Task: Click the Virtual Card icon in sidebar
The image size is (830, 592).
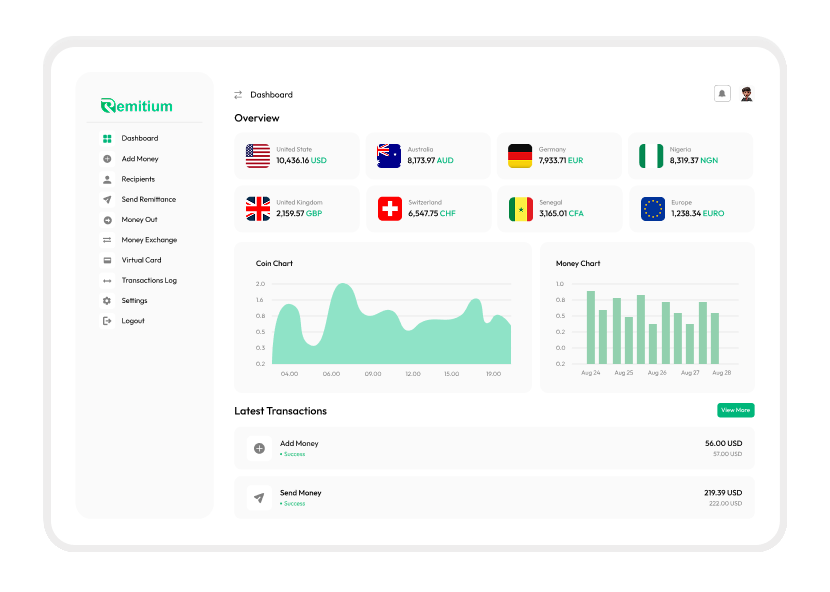Action: 107,260
